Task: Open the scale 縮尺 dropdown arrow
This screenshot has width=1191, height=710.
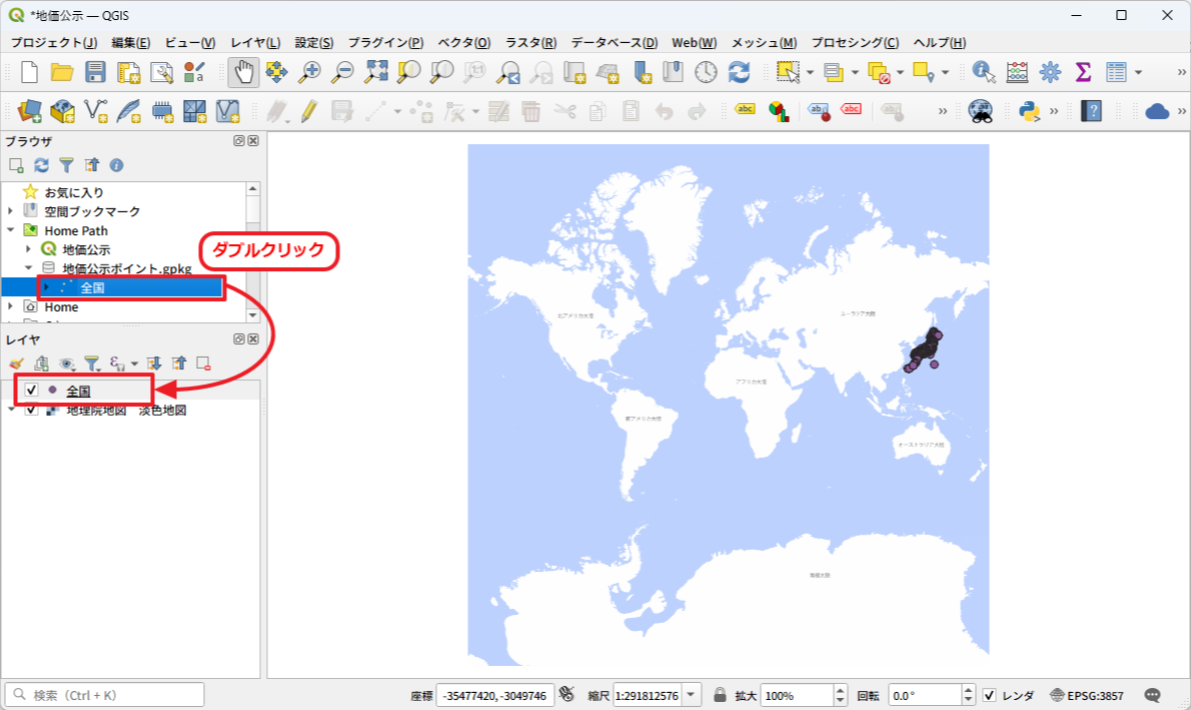Action: pyautogui.click(x=692, y=695)
